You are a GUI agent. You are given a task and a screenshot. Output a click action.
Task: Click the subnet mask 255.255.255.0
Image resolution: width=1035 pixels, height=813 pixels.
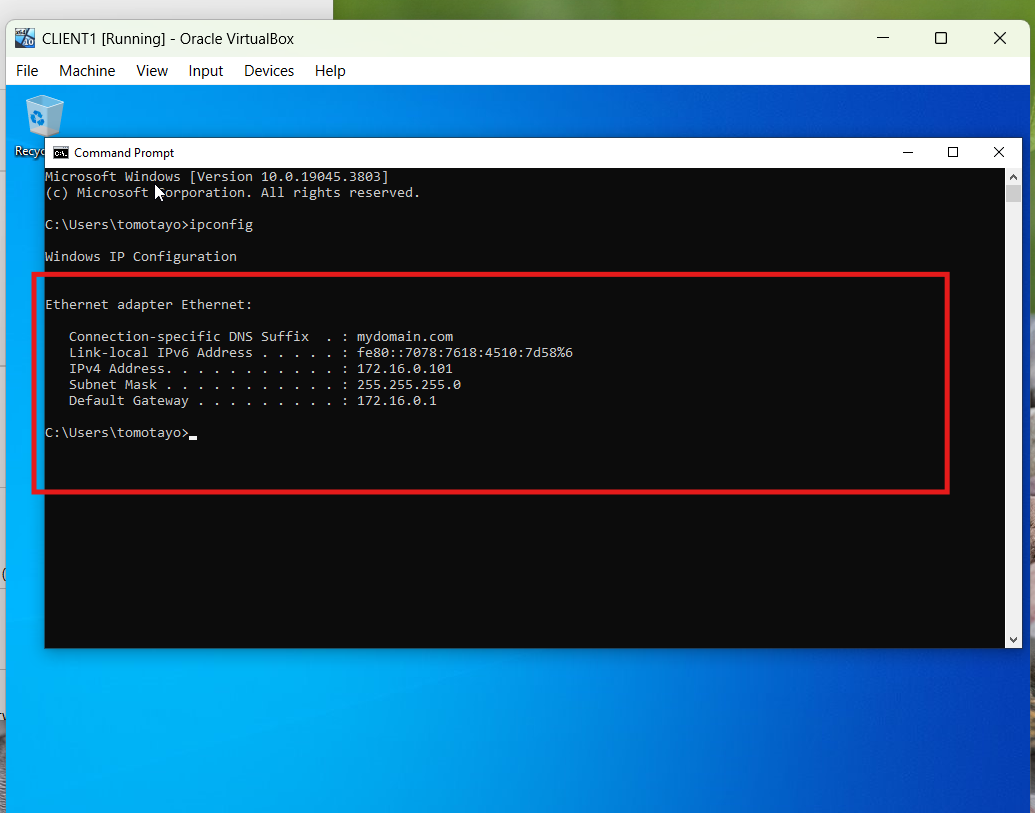click(x=409, y=385)
